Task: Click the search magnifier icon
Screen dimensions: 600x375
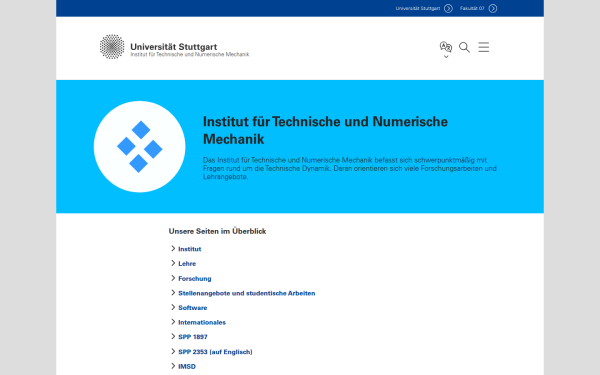Action: 465,47
